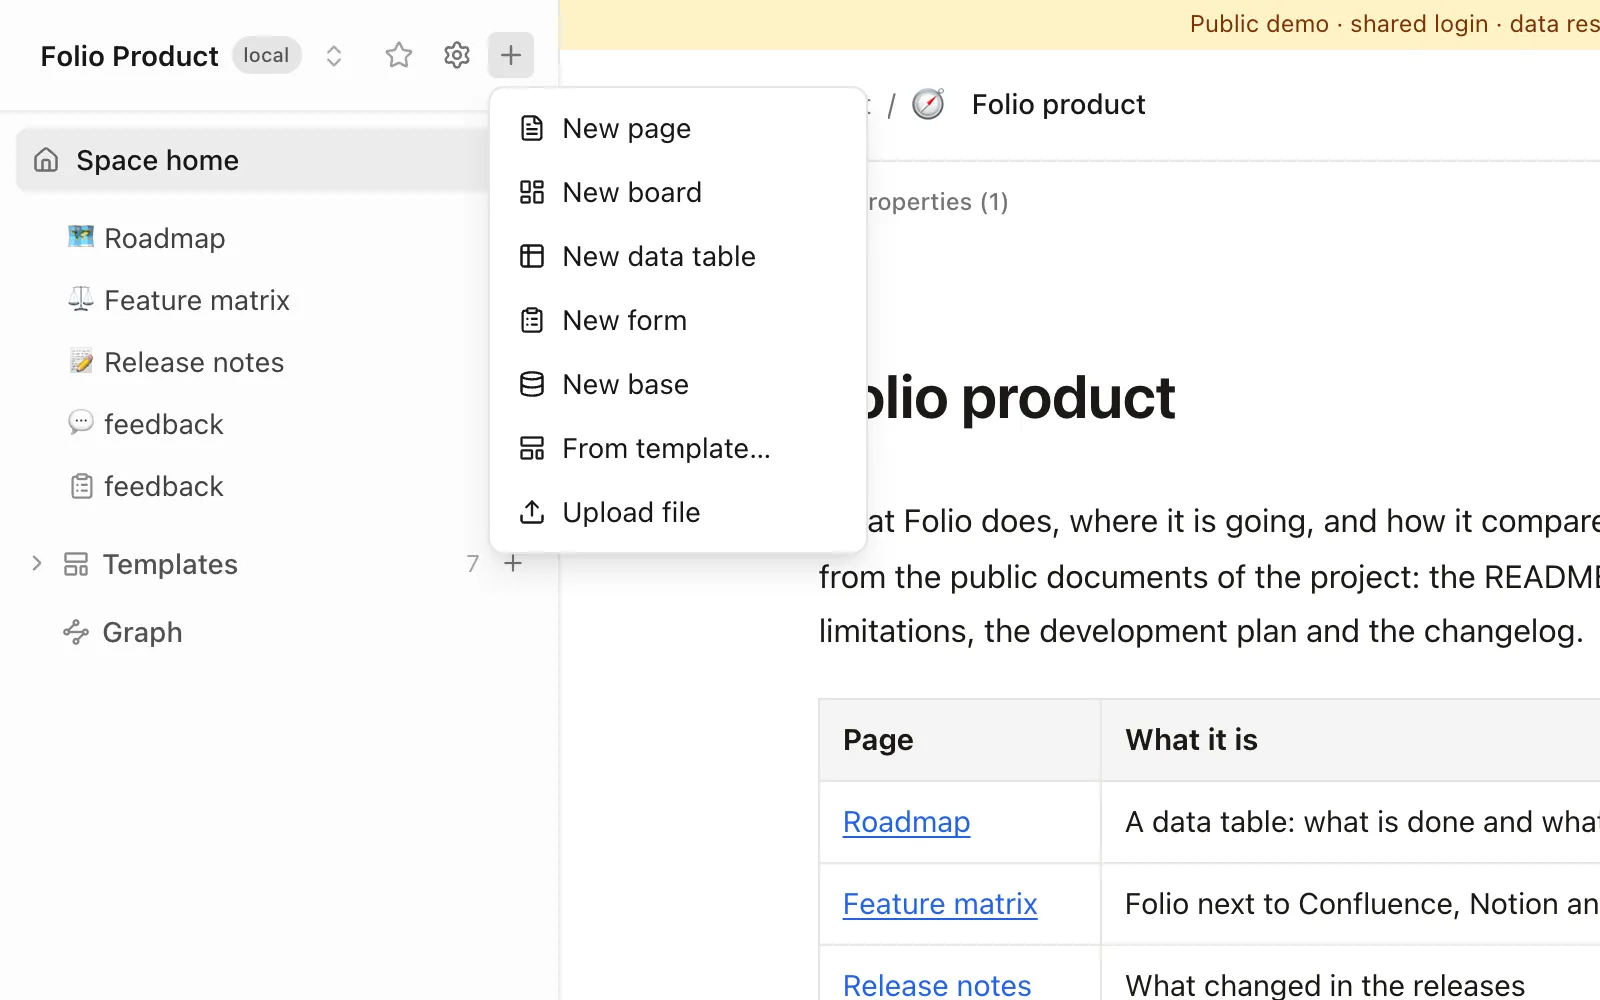Choose New page from the create menu
Viewport: 1600px width, 1000px height.
[678, 128]
